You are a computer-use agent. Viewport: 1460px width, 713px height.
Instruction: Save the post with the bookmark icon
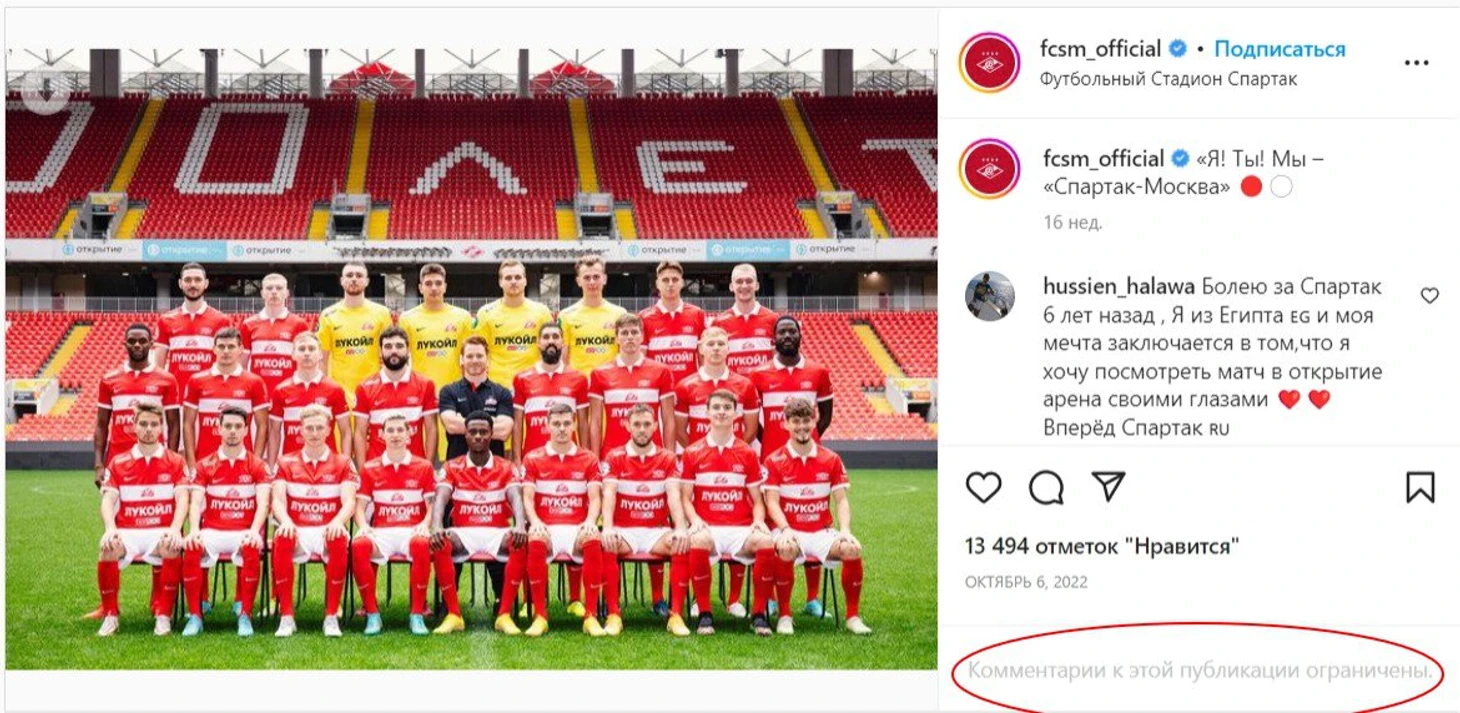1420,487
